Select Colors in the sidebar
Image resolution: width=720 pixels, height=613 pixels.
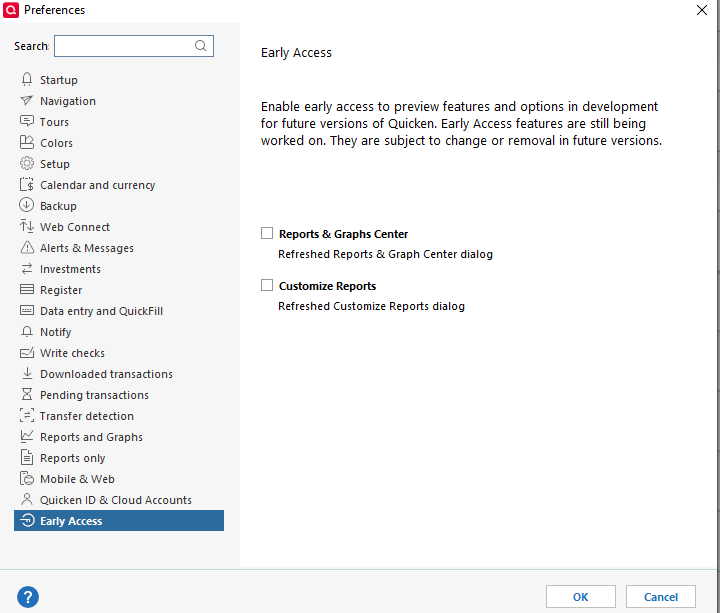[56, 143]
